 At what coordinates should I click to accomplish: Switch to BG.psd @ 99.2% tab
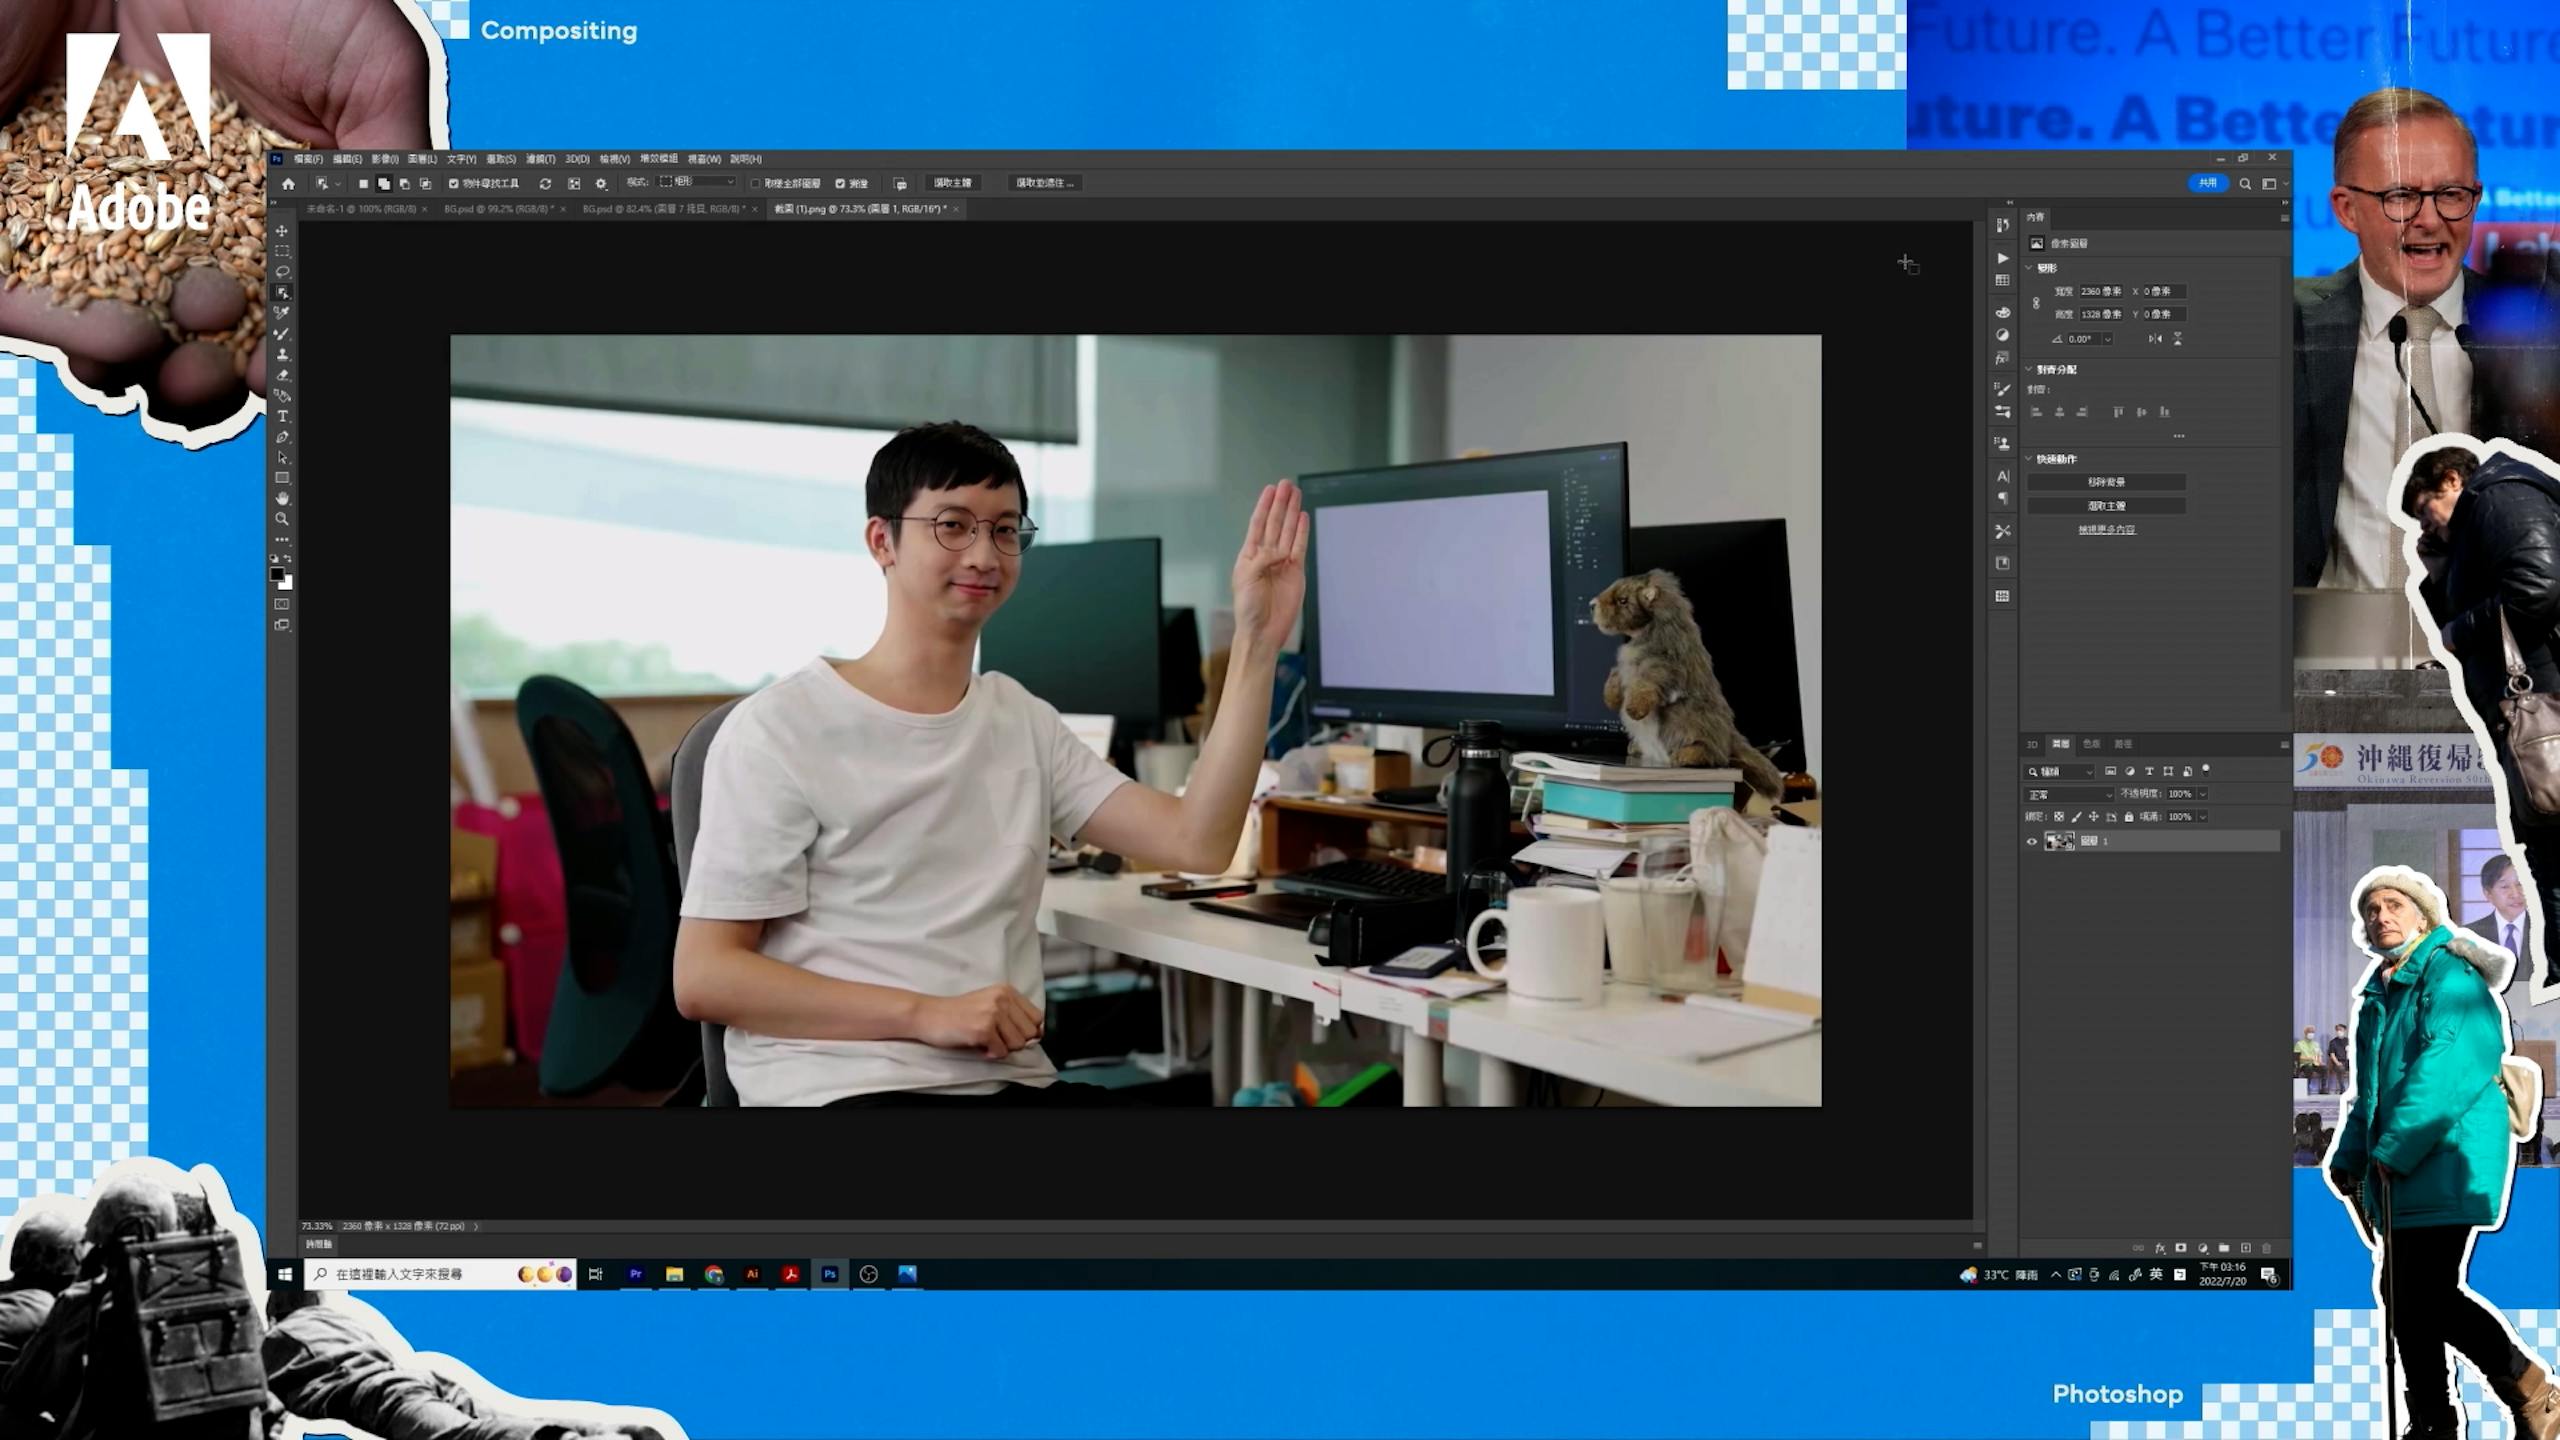(x=499, y=209)
